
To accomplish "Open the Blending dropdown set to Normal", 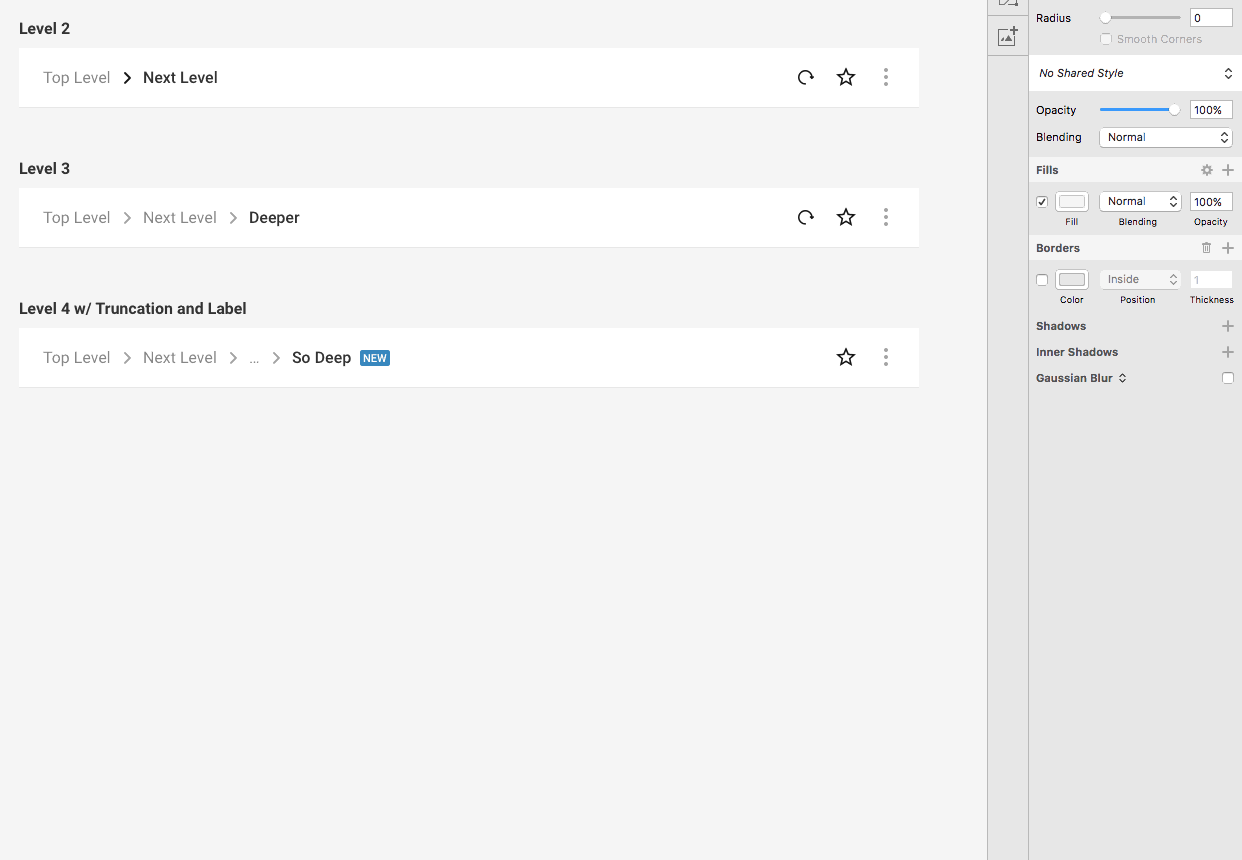I will coord(1166,137).
